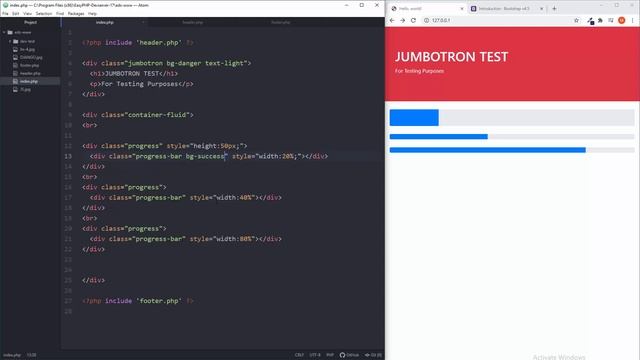Open the View menu in Atom
This screenshot has width=640, height=360.
click(27, 13)
